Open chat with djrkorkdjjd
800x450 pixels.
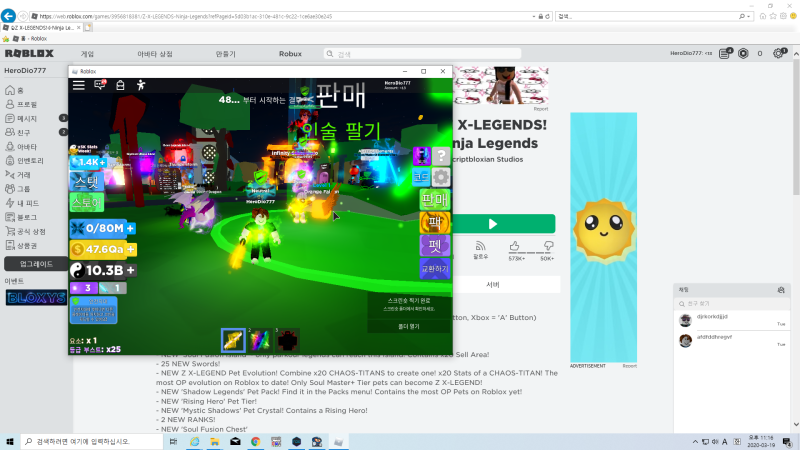732,320
